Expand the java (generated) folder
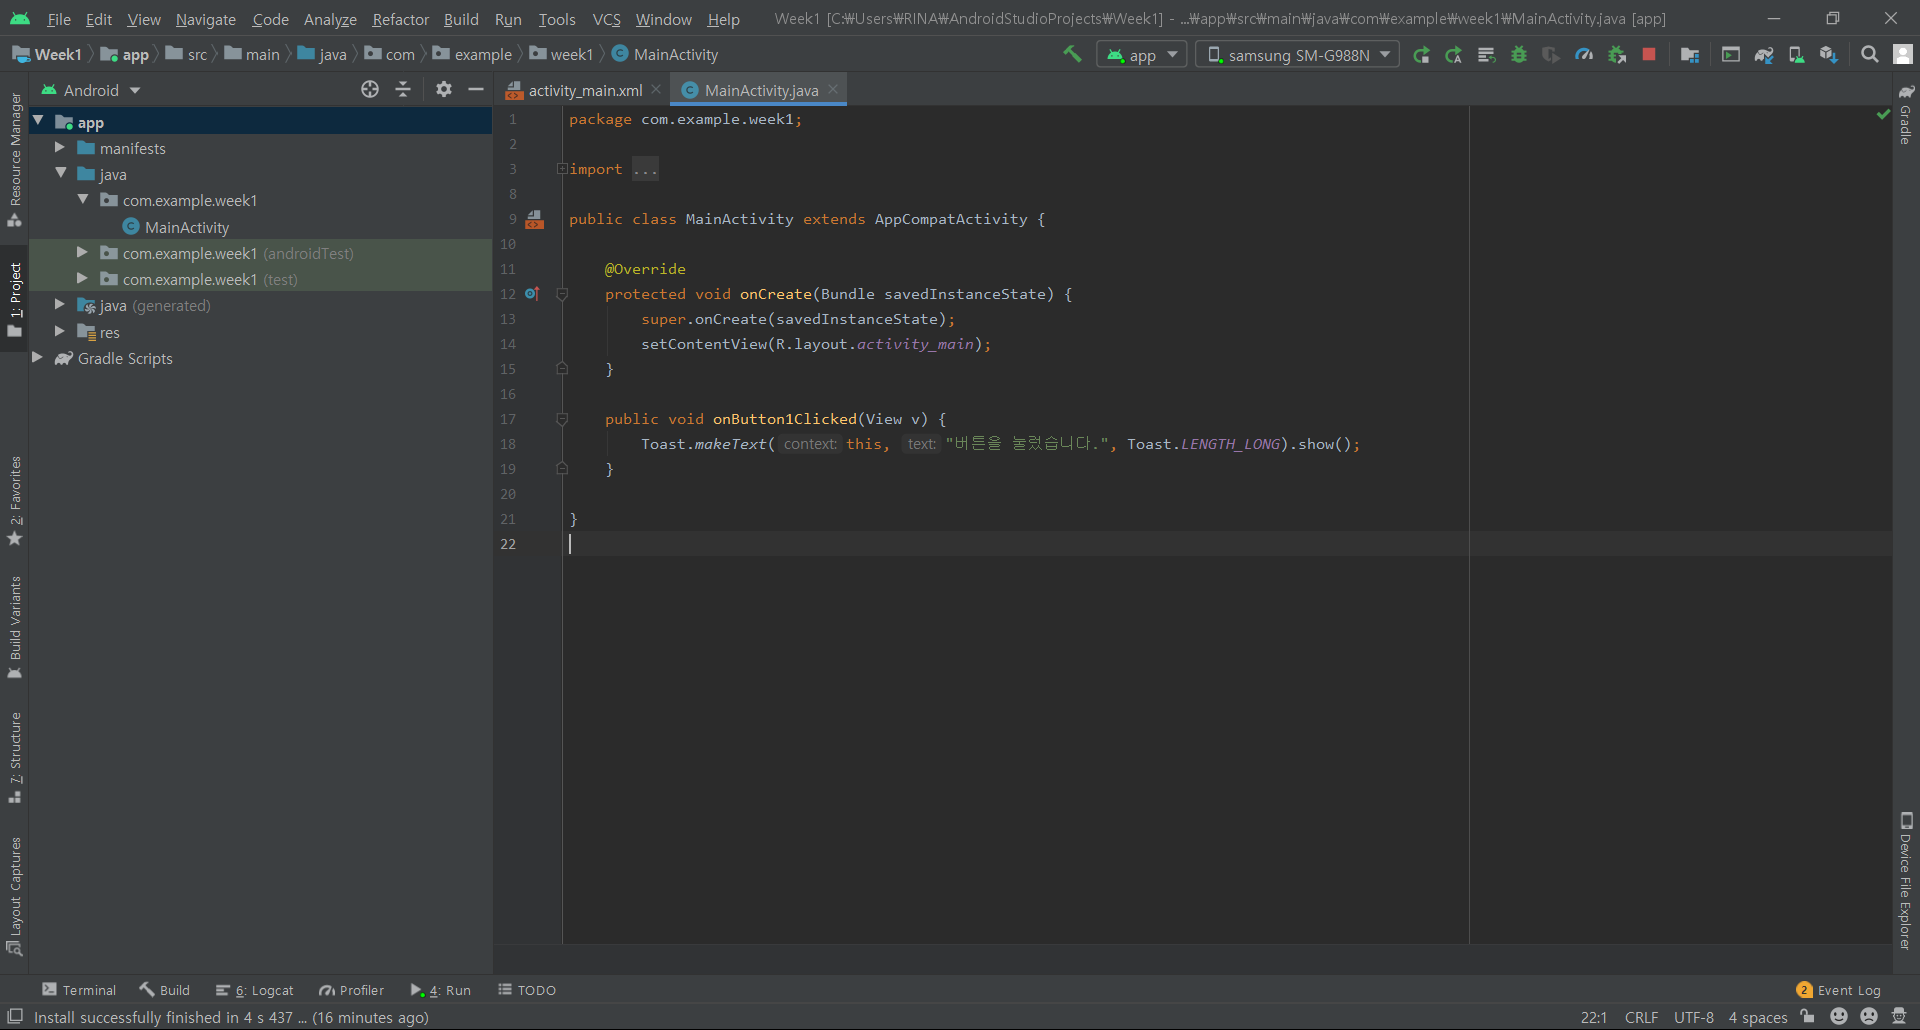This screenshot has width=1920, height=1030. point(60,304)
